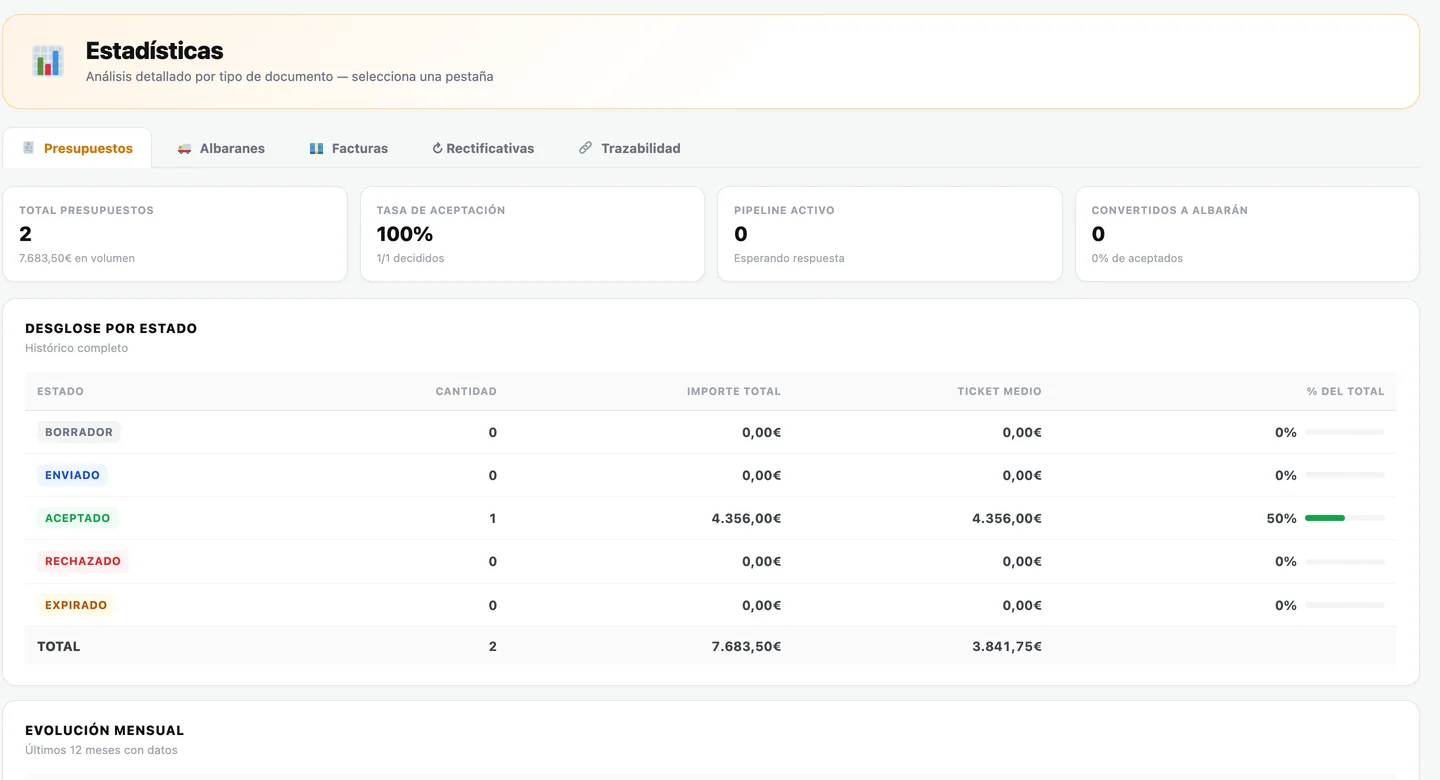The height and width of the screenshot is (780, 1440).
Task: Click the progress bar in the Borrador row
Action: 1345,432
